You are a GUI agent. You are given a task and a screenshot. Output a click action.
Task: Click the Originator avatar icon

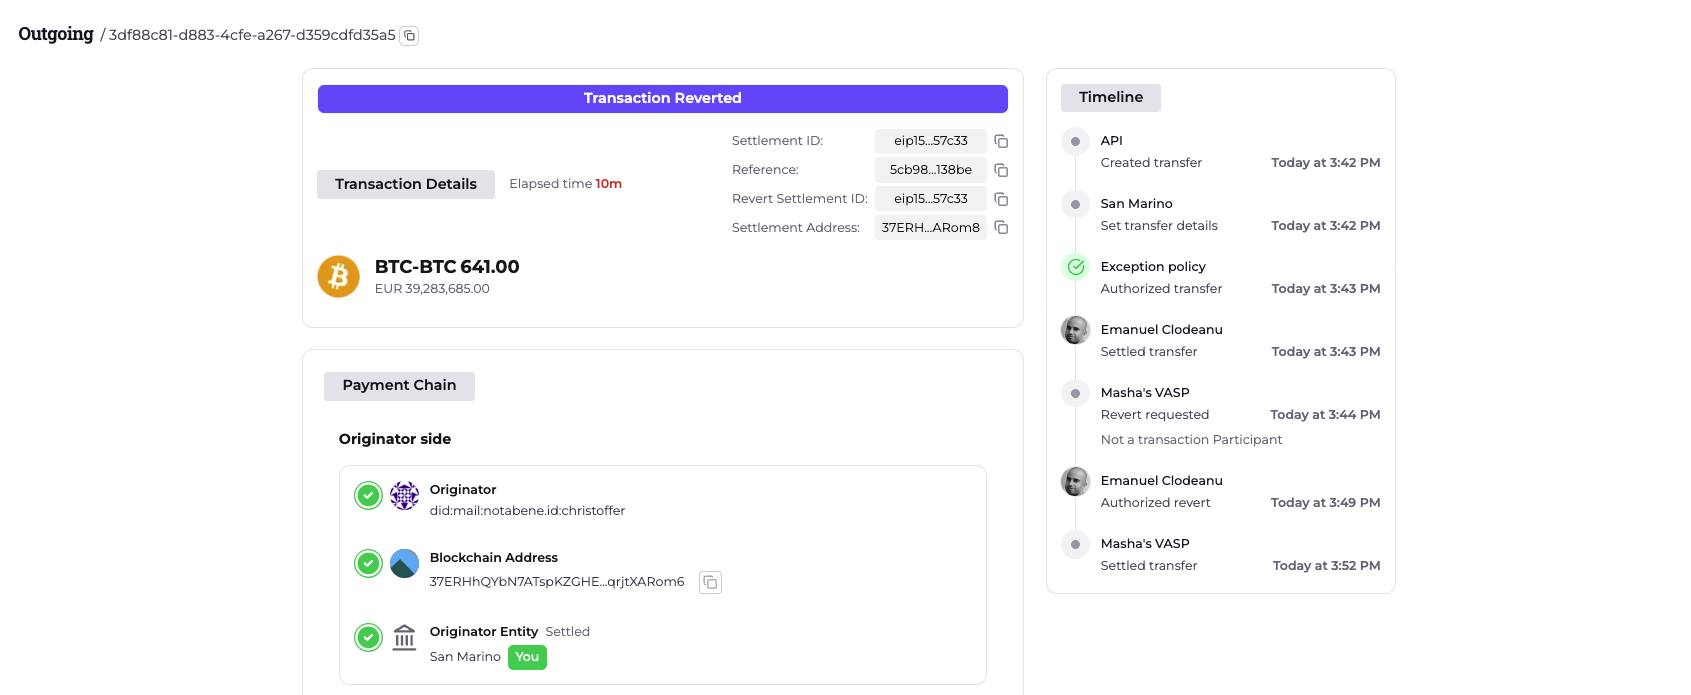pos(404,495)
